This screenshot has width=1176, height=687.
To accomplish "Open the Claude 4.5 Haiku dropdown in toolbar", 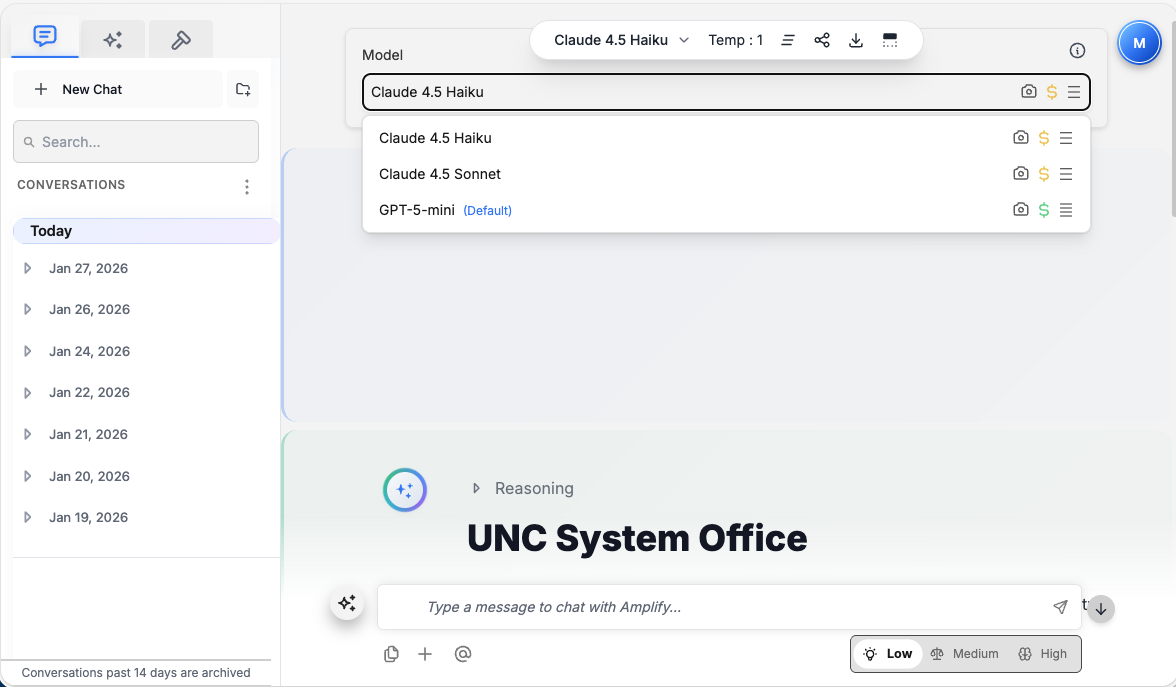I will [621, 40].
